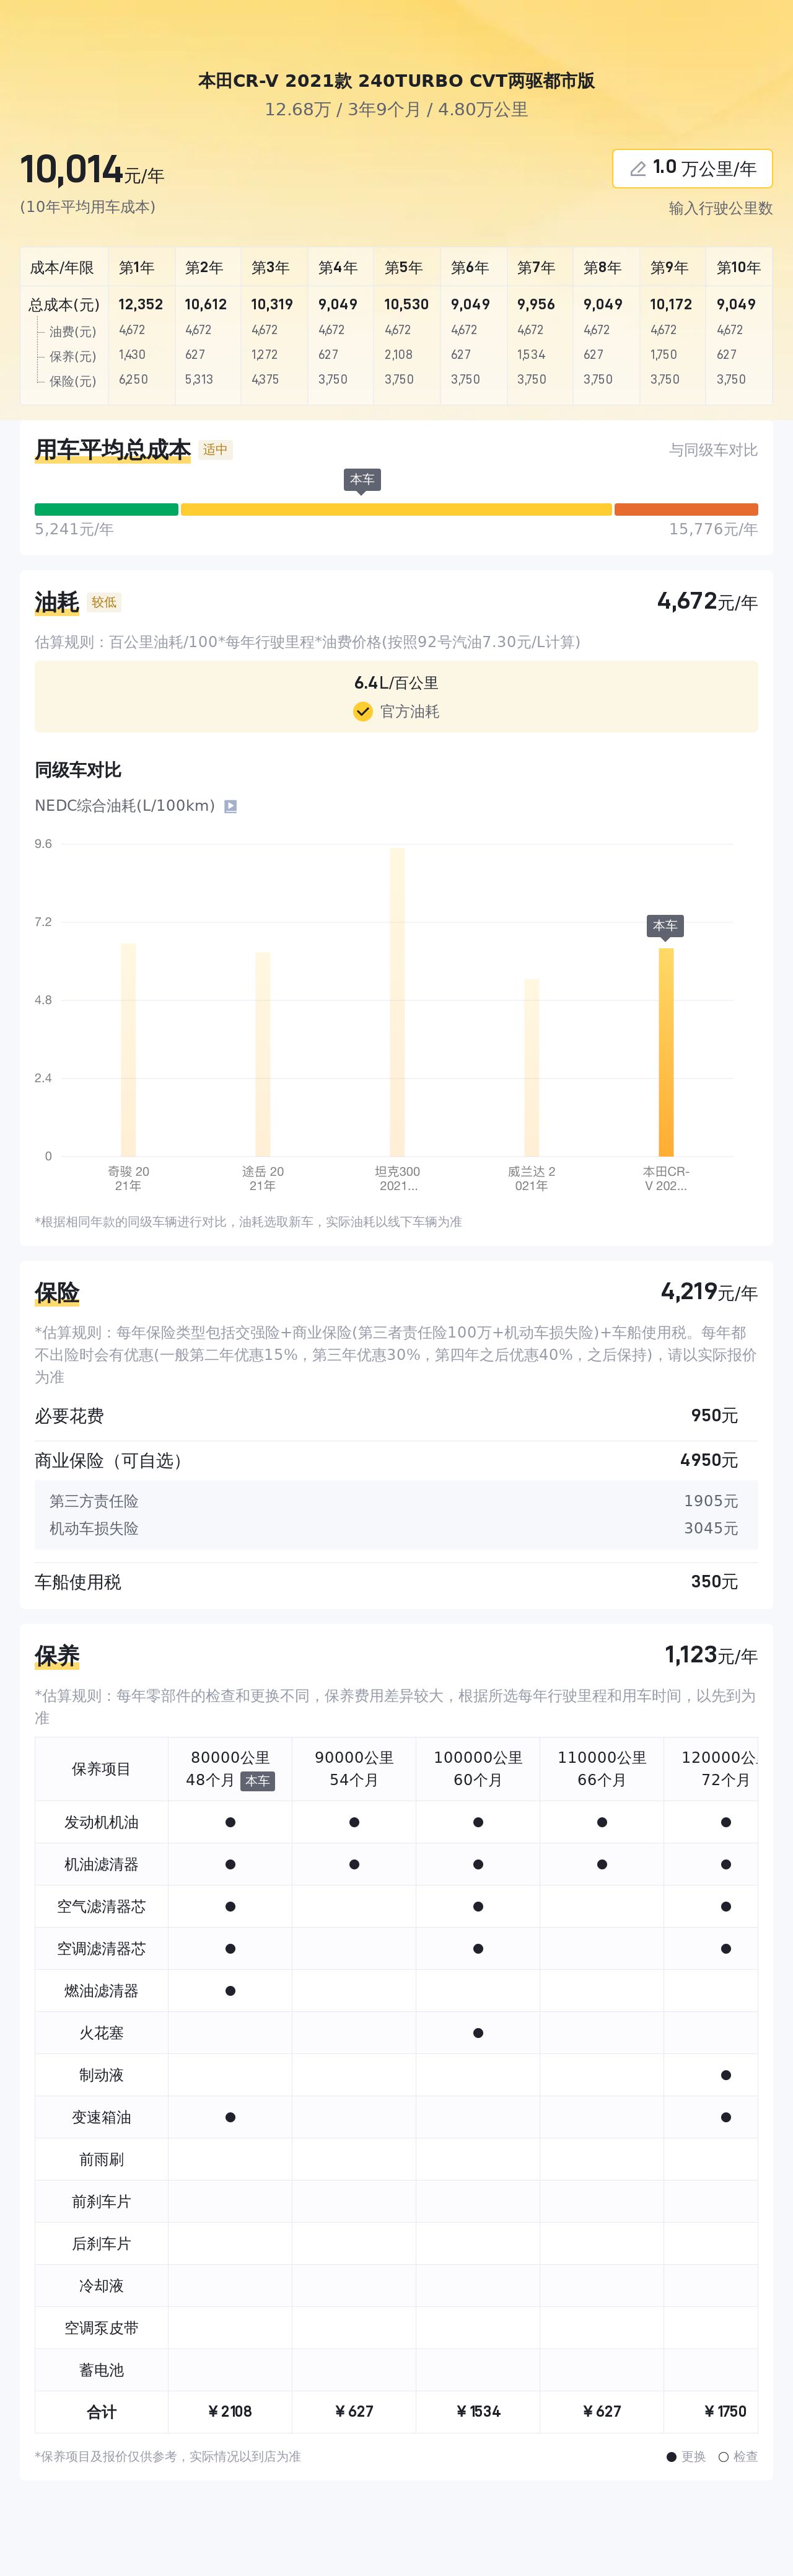Click the ¥1534 total under 100000公里
This screenshot has height=2576, width=793.
[478, 2412]
